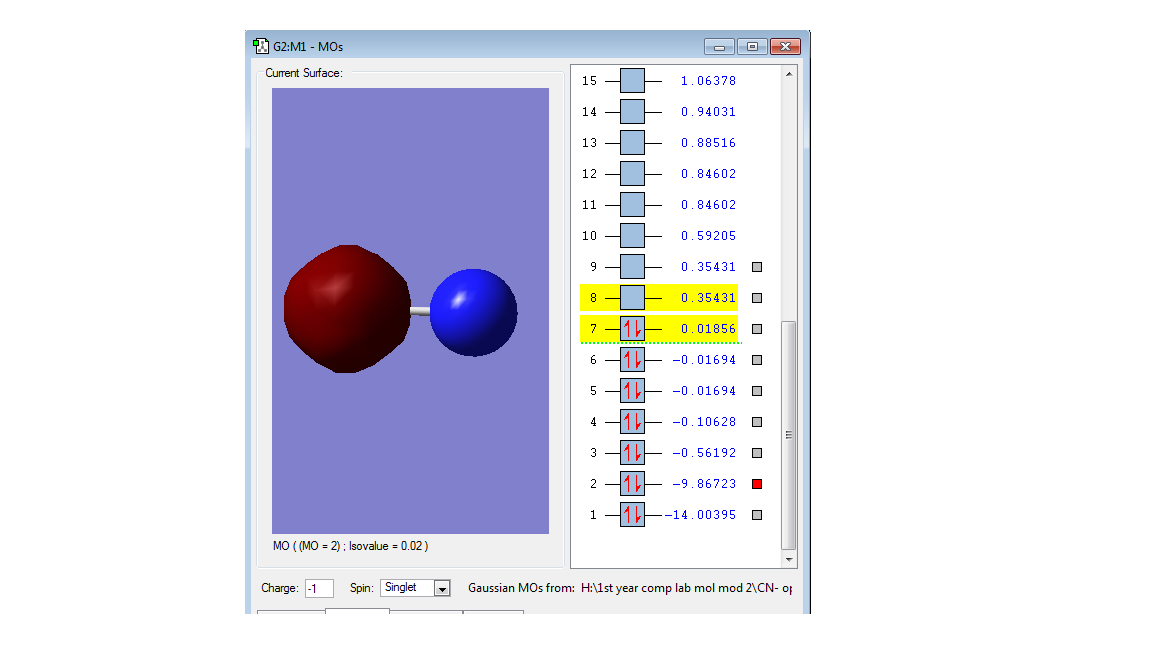The width and height of the screenshot is (1152, 648).
Task: Select the occupied orbital box for MO 7
Action: pyautogui.click(x=632, y=329)
